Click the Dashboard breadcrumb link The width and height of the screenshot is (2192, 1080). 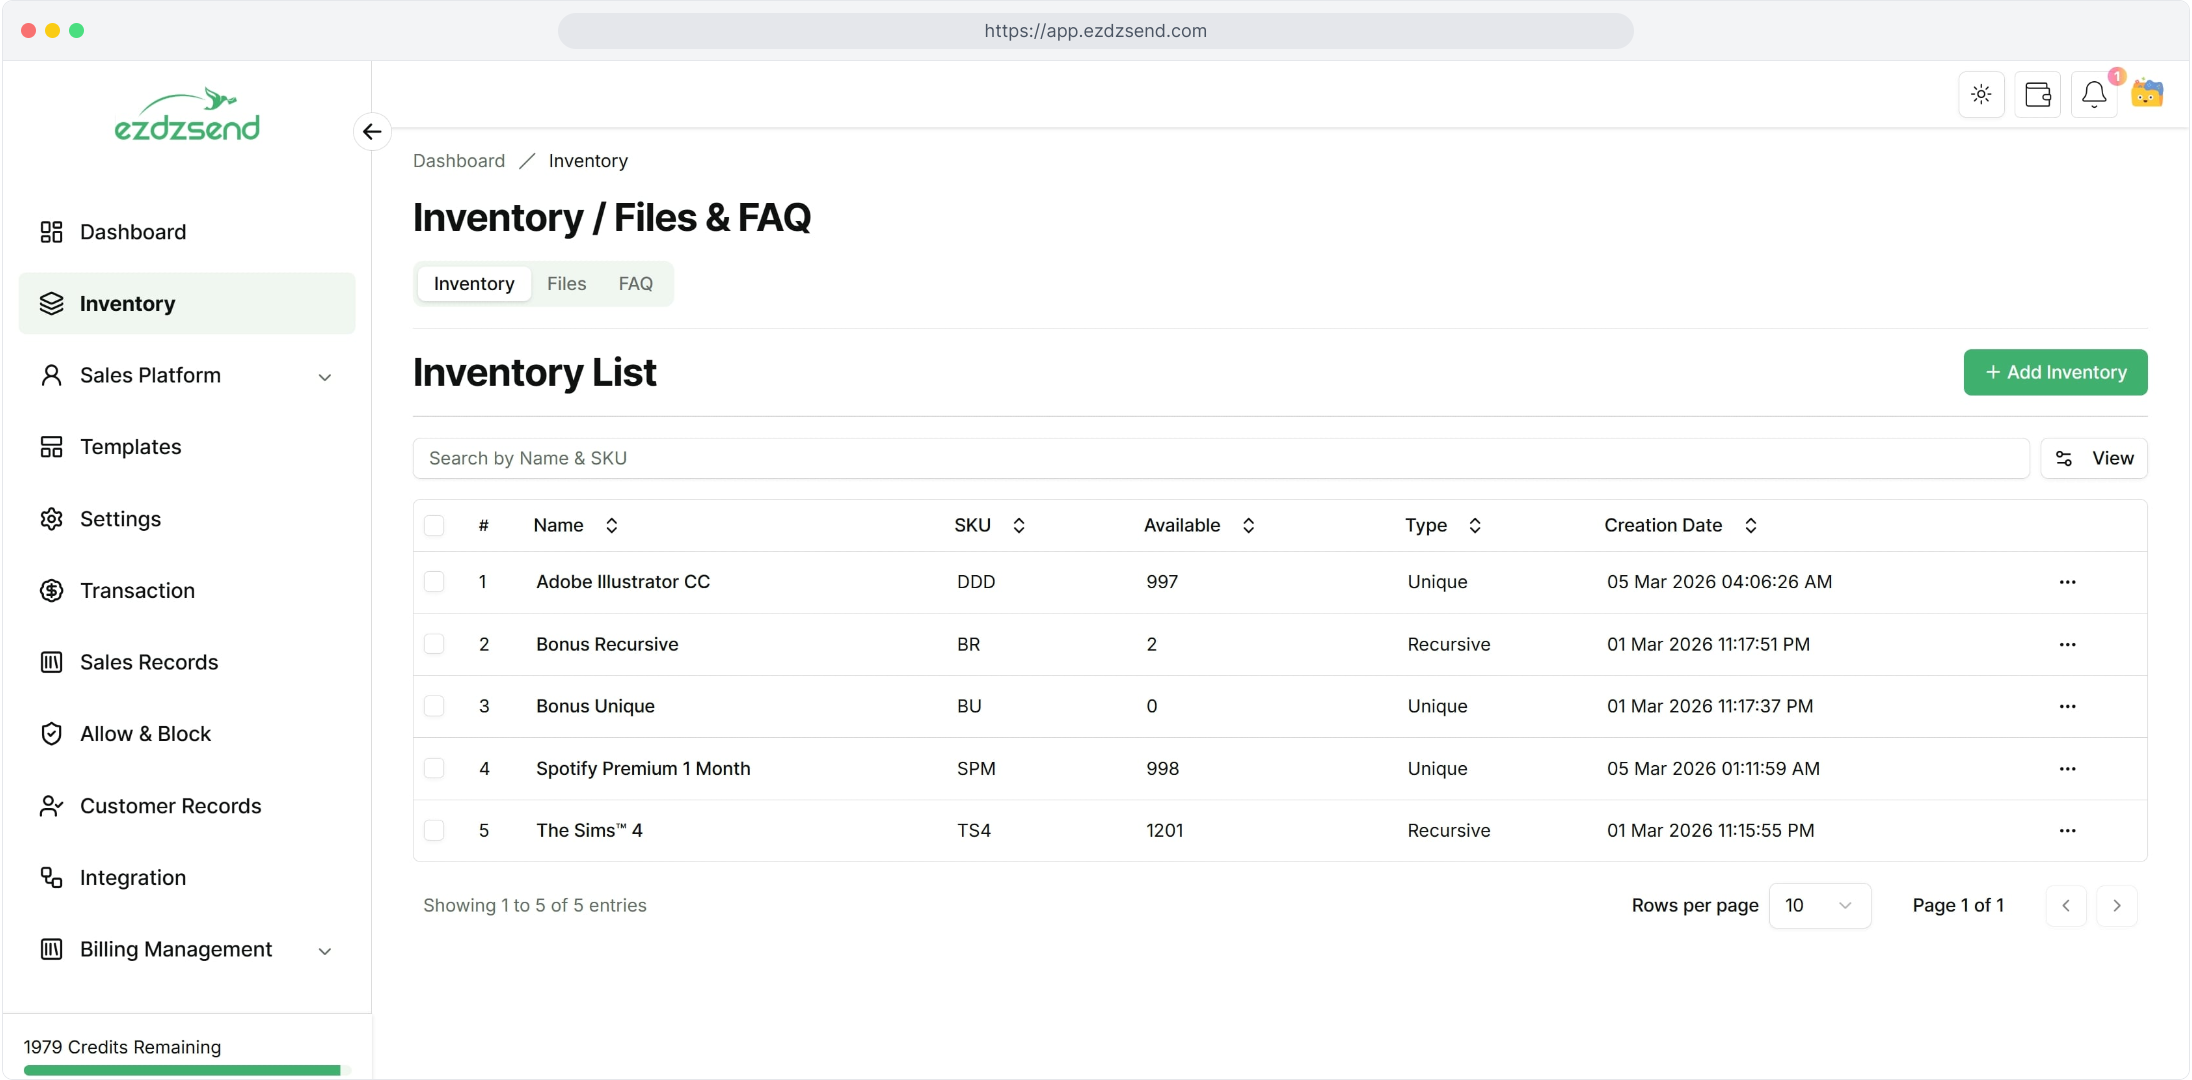coord(459,161)
